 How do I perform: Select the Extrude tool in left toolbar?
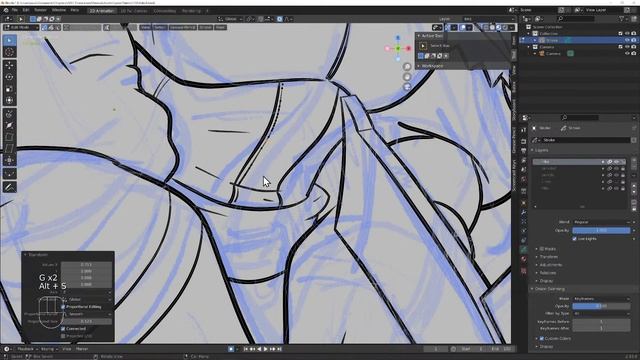(9, 114)
